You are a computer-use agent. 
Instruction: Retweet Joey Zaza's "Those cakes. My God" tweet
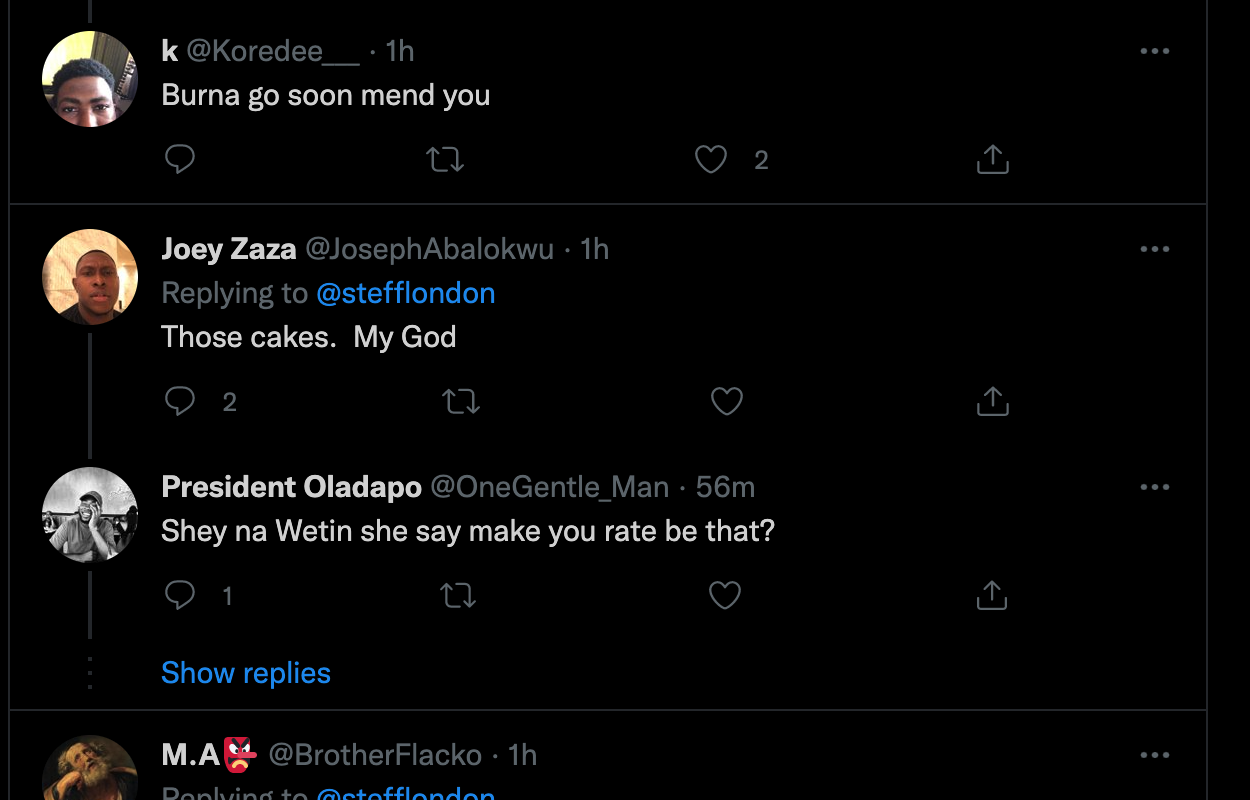click(460, 401)
